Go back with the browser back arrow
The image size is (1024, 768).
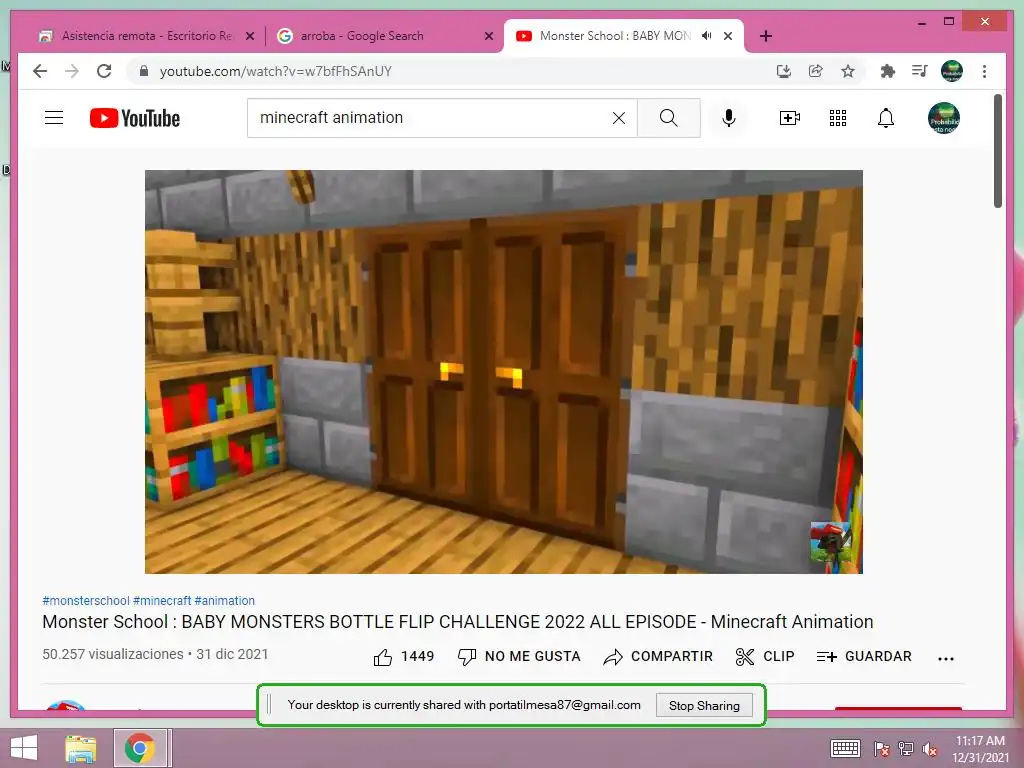40,71
